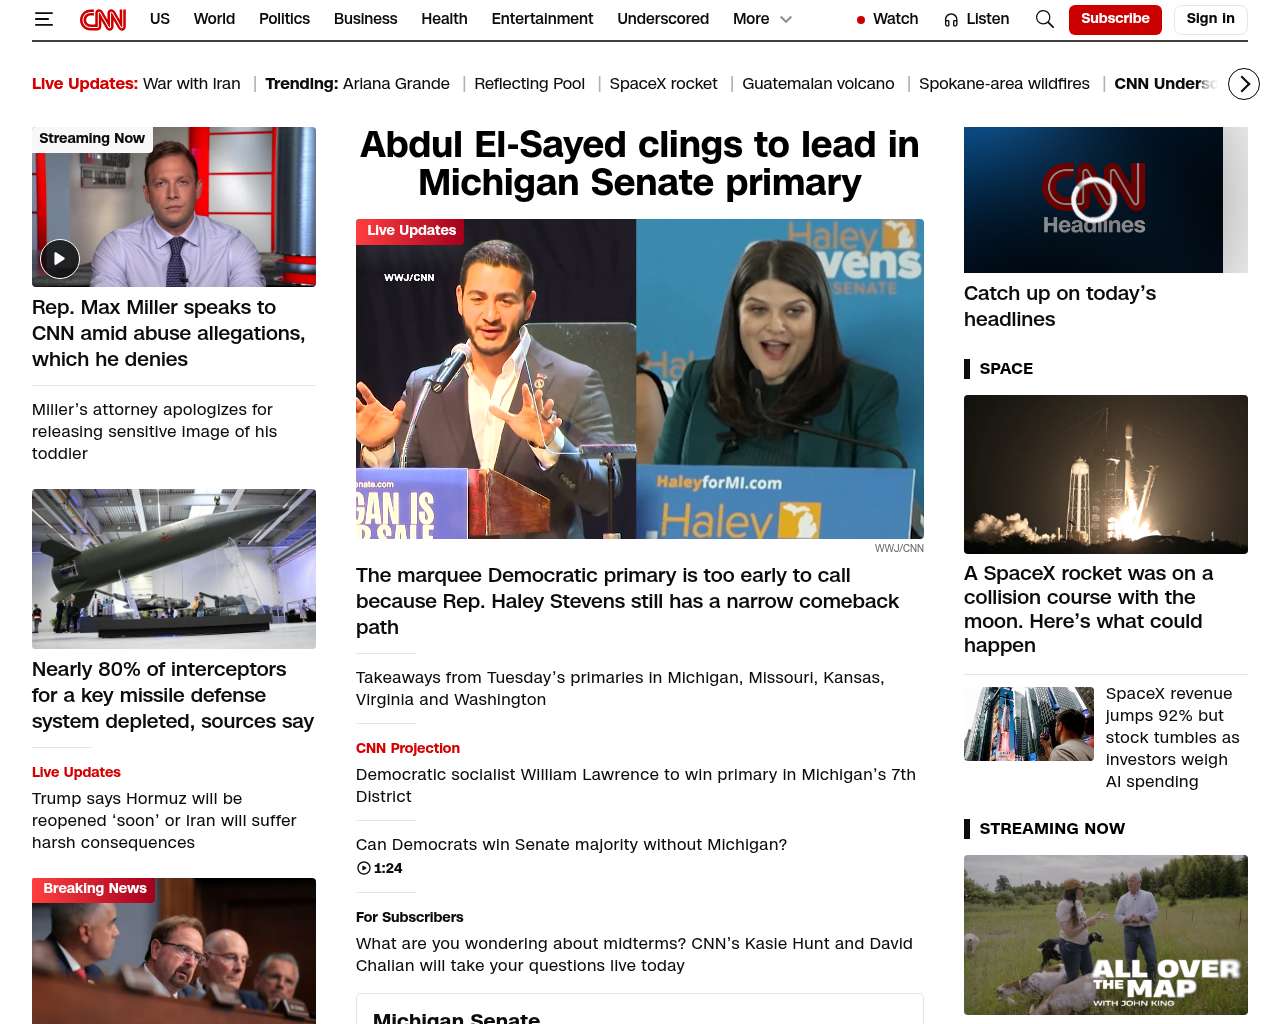The height and width of the screenshot is (1024, 1280).
Task: Open Trump says Hormuz will reopen story
Action: click(164, 820)
